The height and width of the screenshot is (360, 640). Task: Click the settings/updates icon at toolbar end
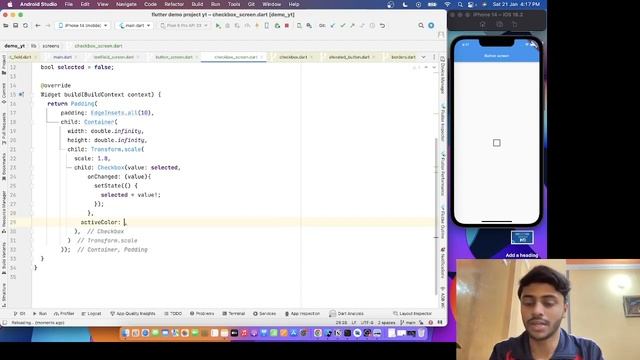tap(431, 26)
